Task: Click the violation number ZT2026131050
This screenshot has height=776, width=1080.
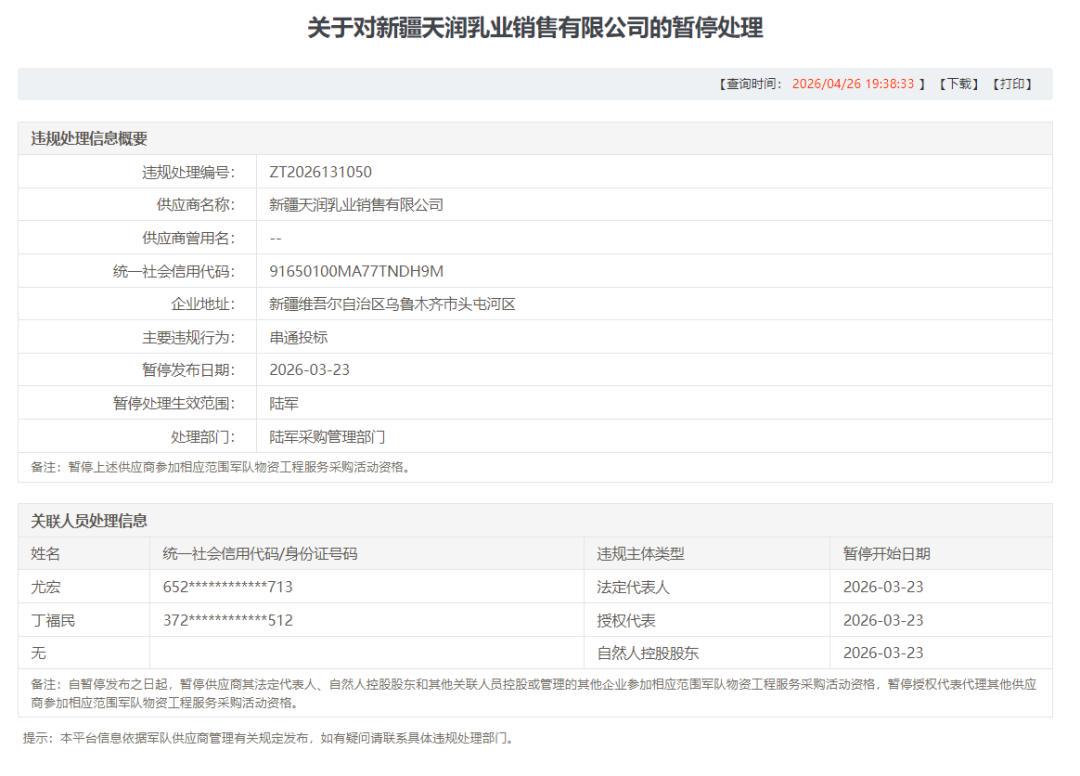Action: 320,172
